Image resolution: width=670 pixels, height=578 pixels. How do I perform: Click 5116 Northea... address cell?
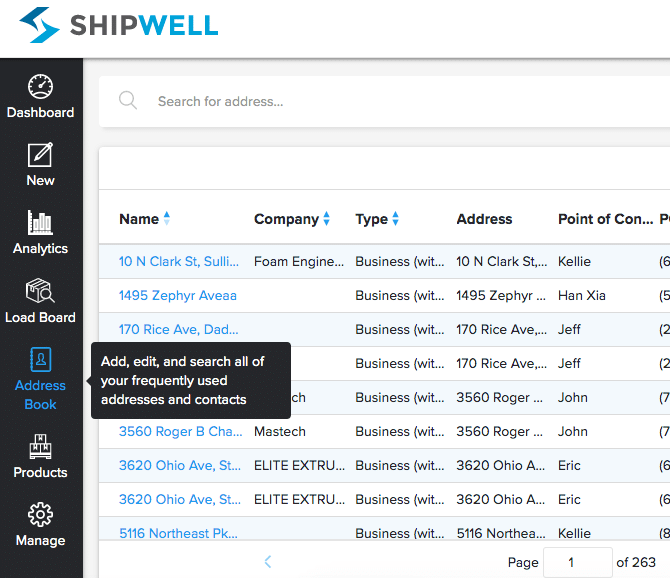pos(501,533)
